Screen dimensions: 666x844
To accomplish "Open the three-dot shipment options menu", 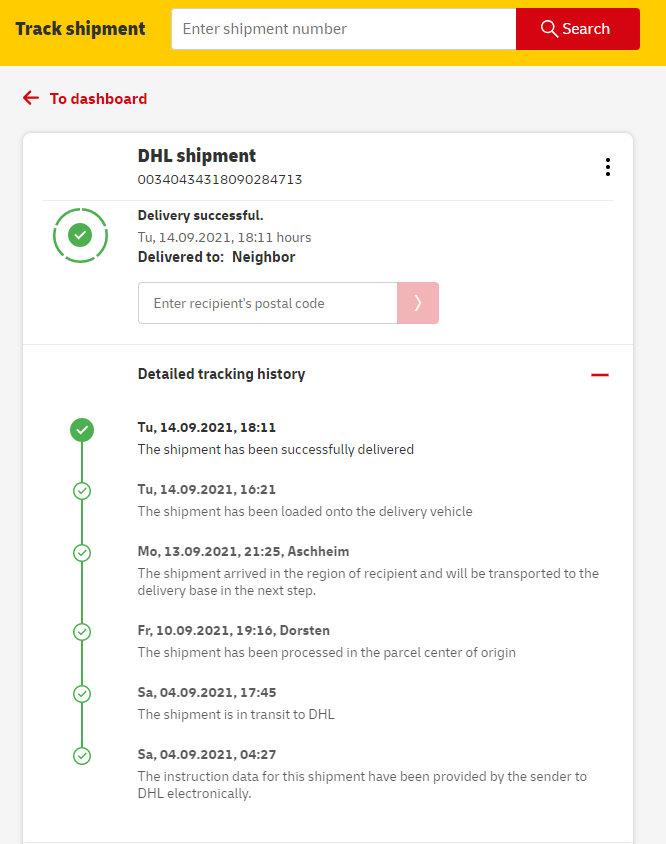I will coord(607,167).
